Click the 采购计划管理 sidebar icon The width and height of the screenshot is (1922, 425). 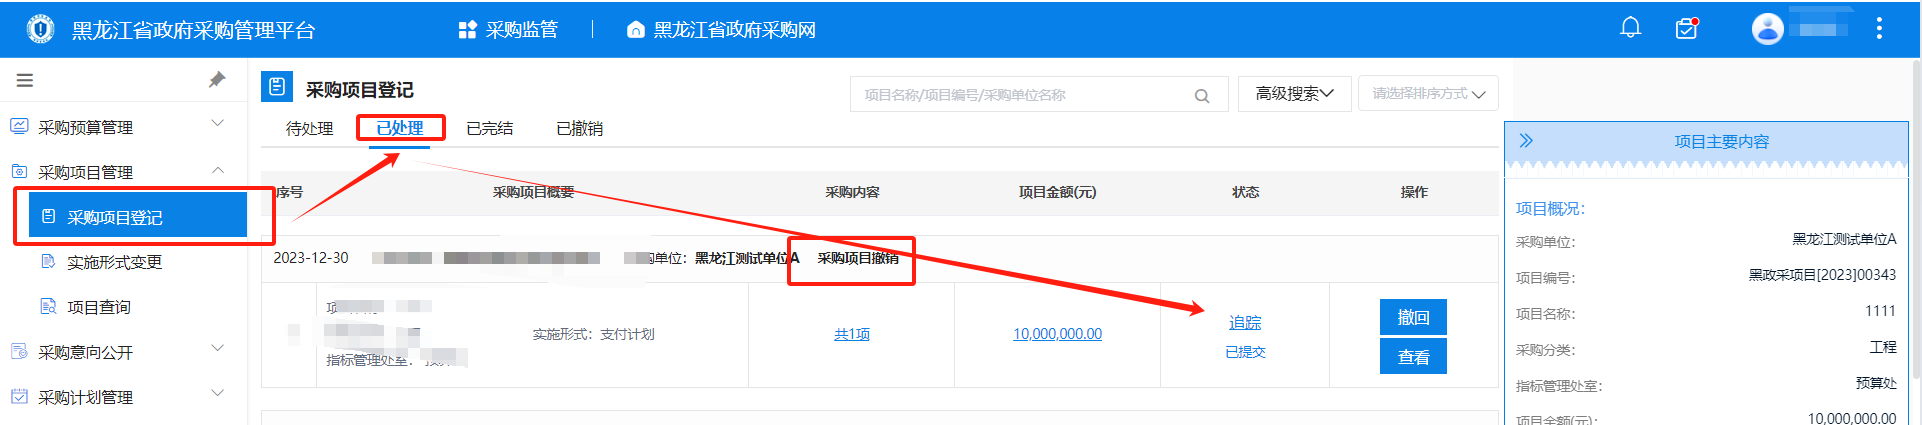[x=19, y=396]
